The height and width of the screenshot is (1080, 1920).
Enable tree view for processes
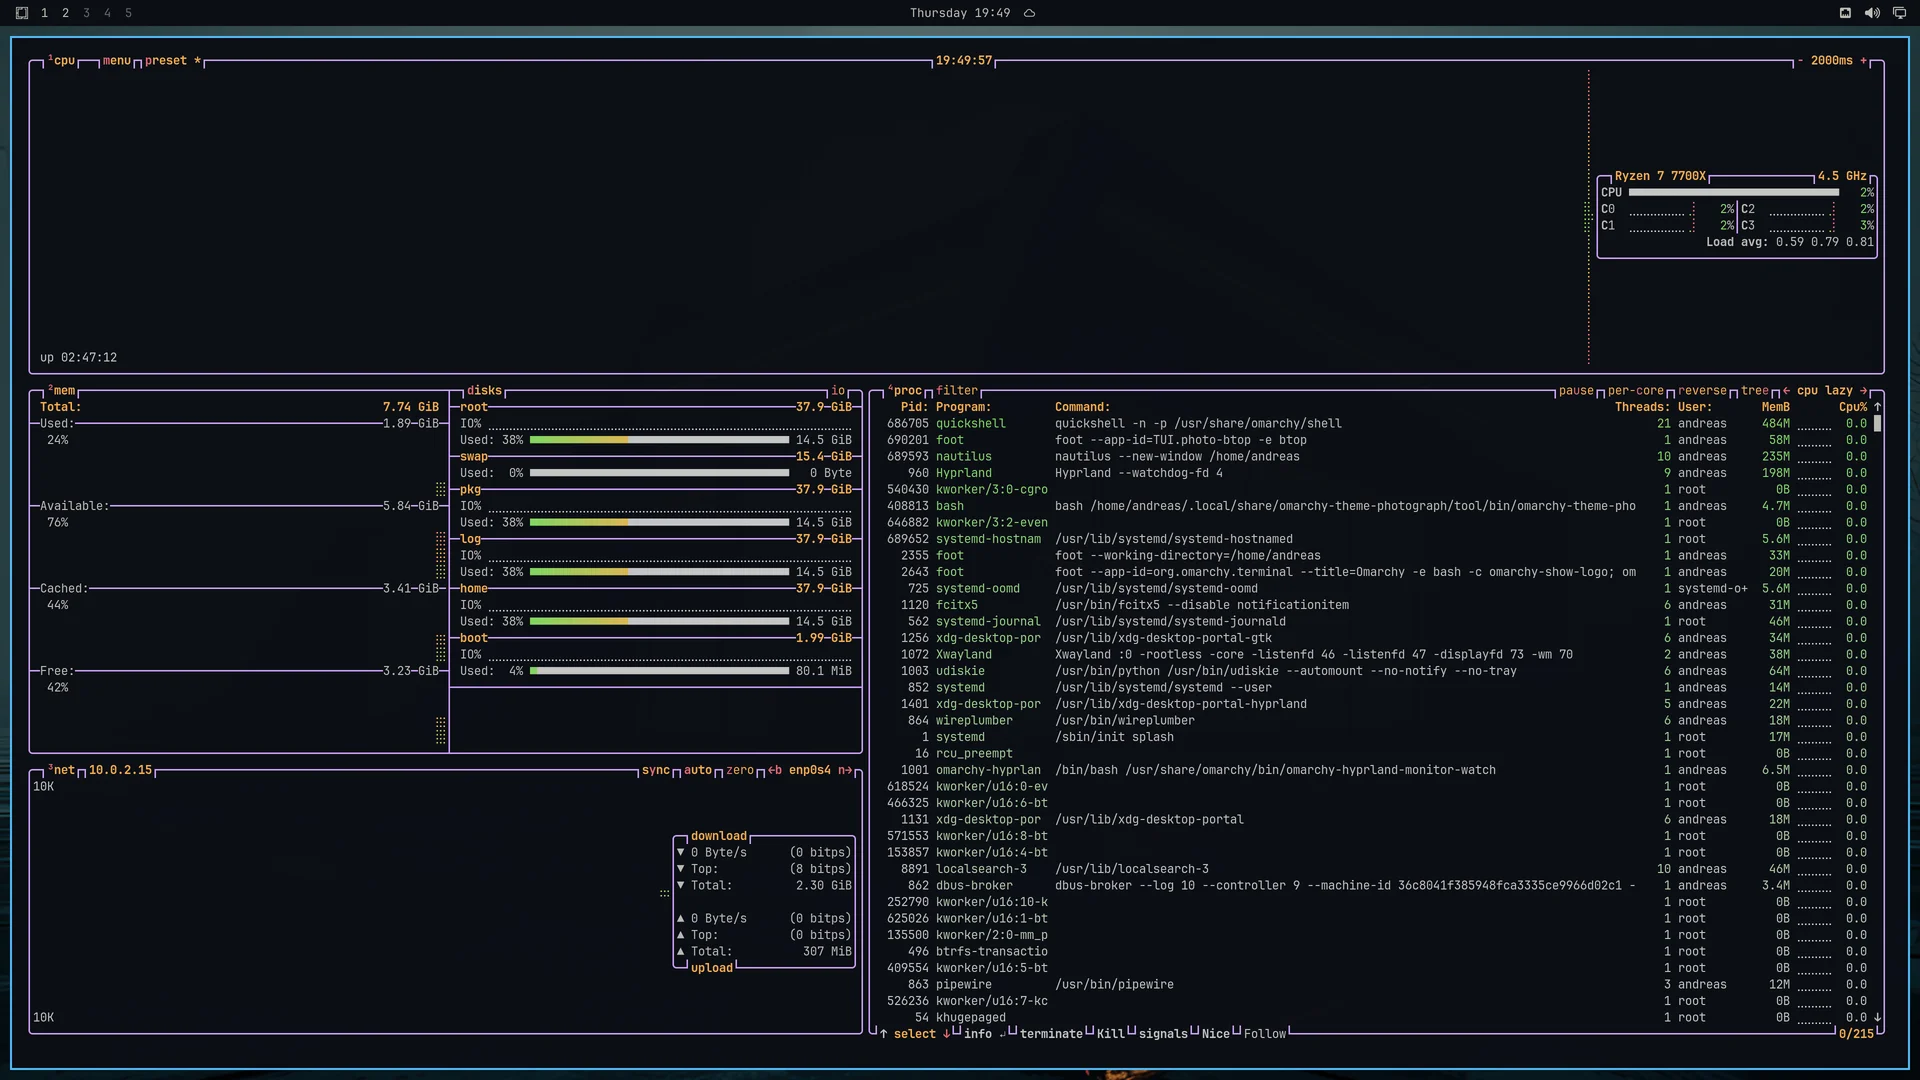[x=1755, y=391]
